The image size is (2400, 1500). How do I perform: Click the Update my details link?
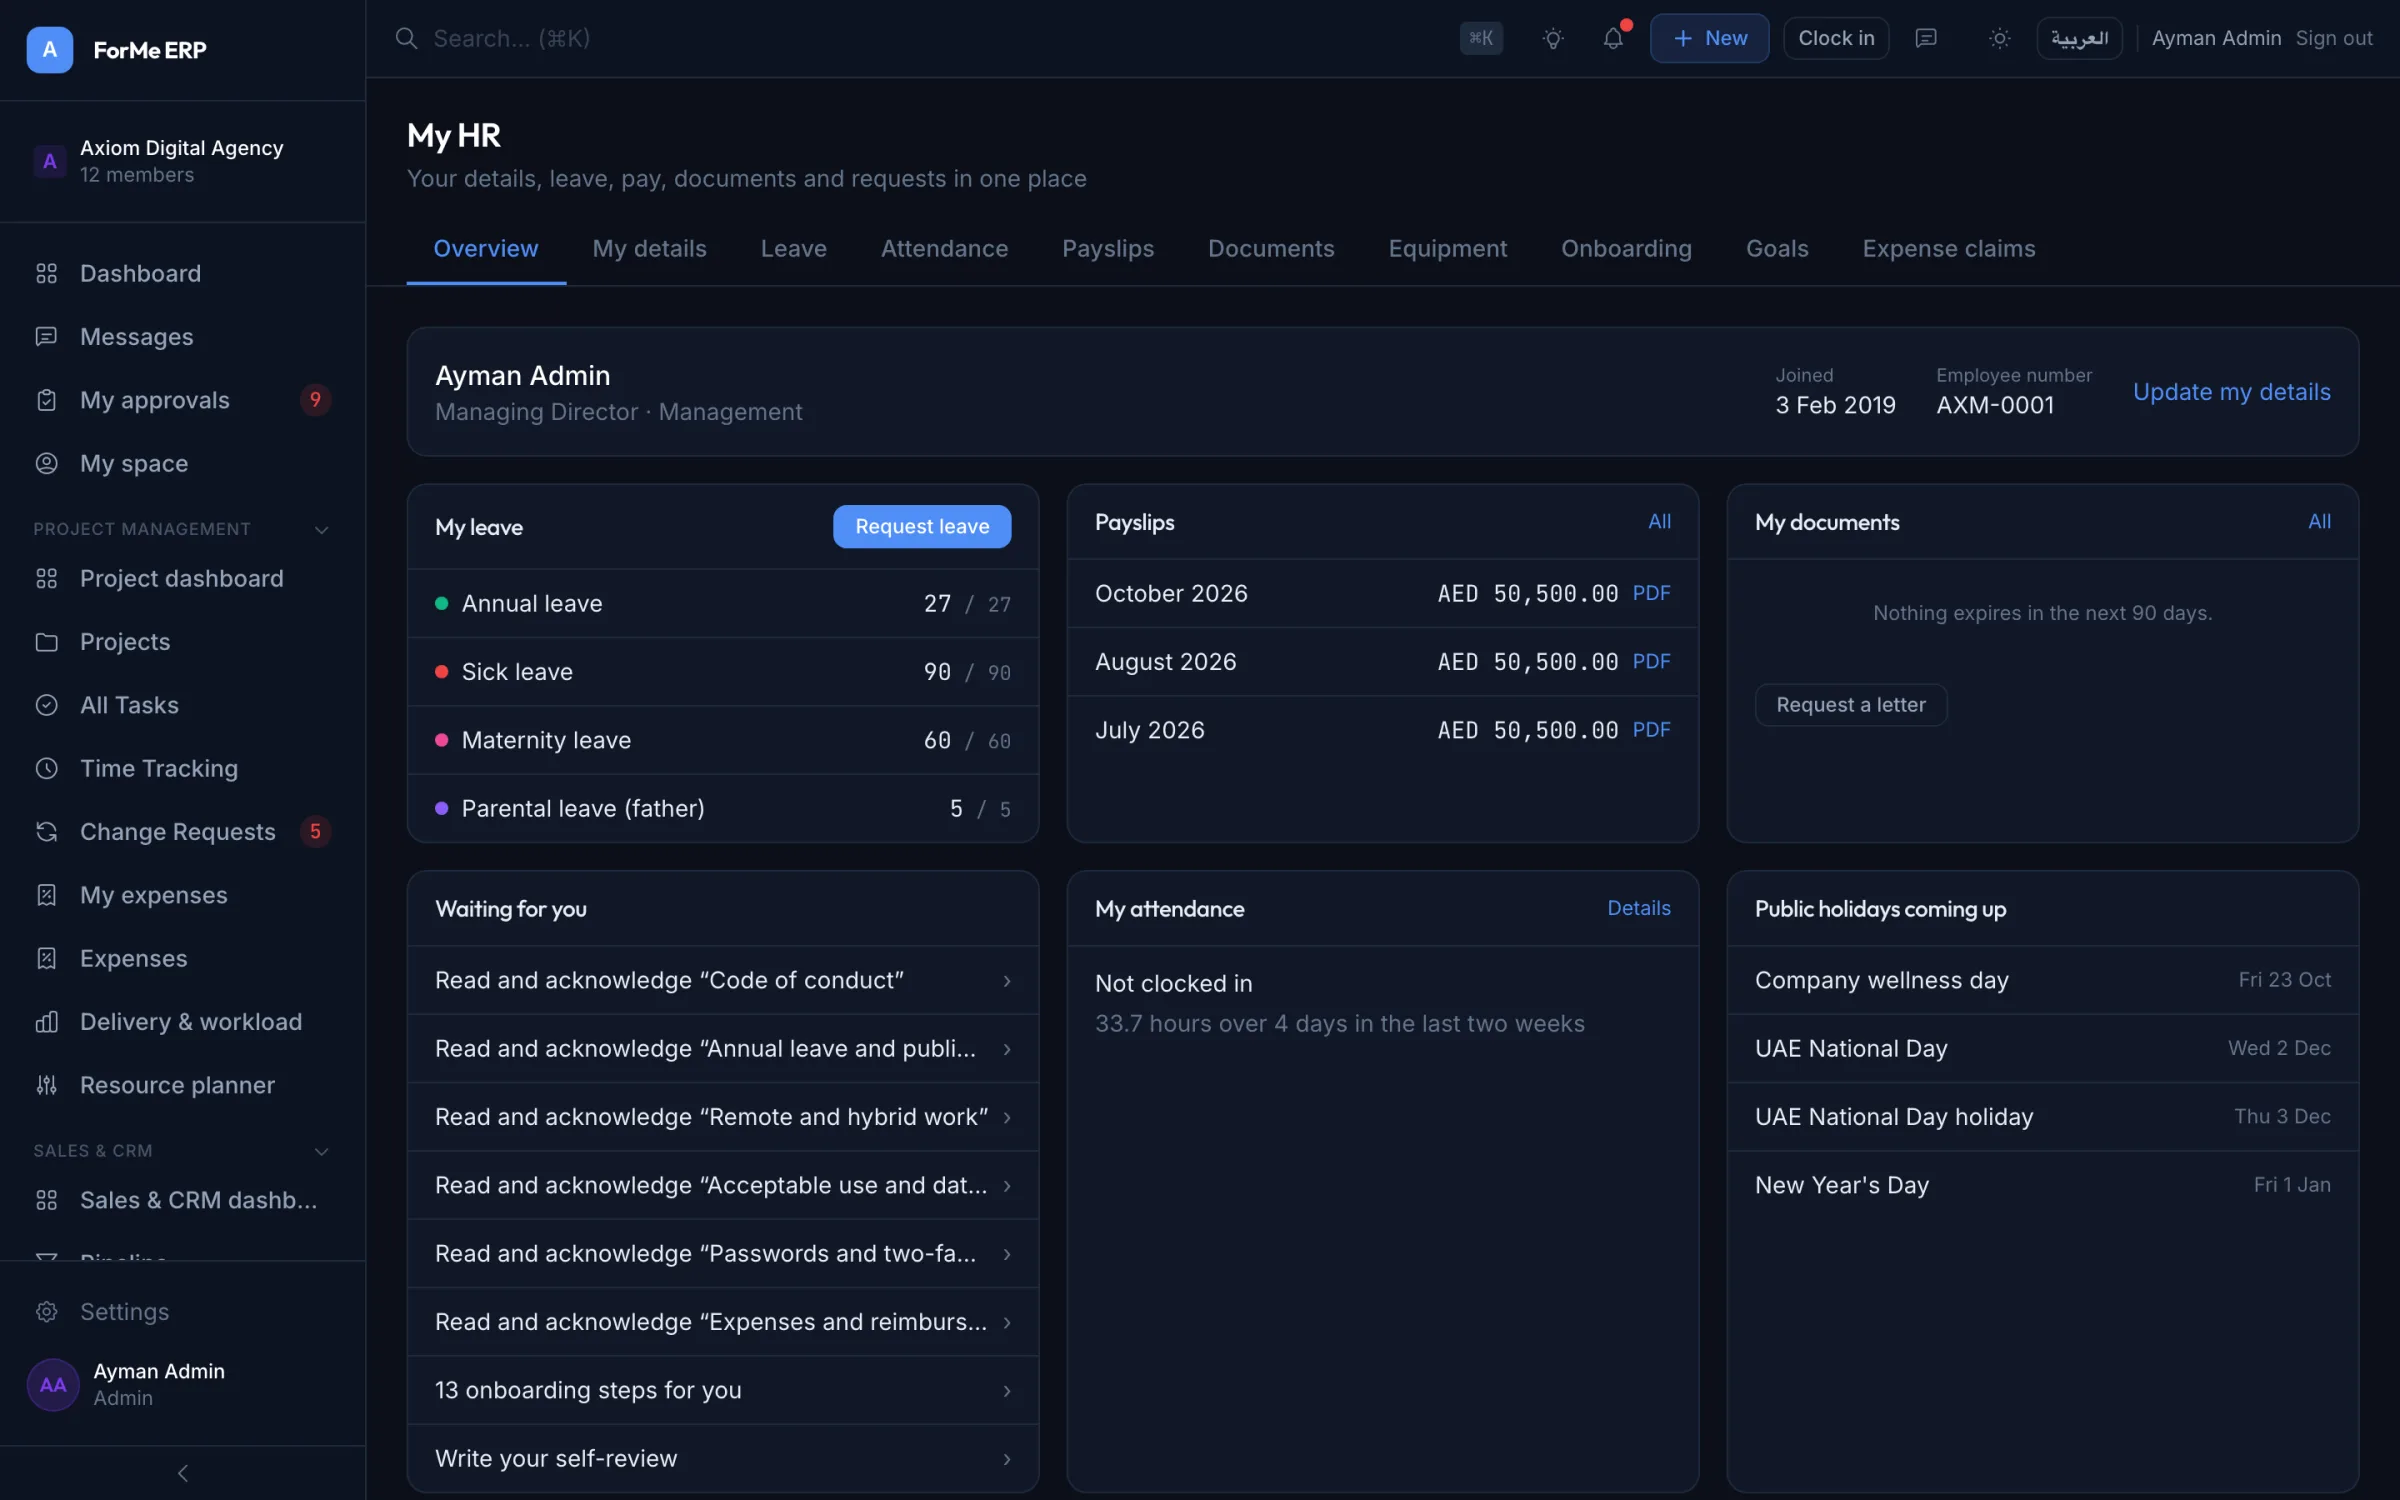[2231, 392]
